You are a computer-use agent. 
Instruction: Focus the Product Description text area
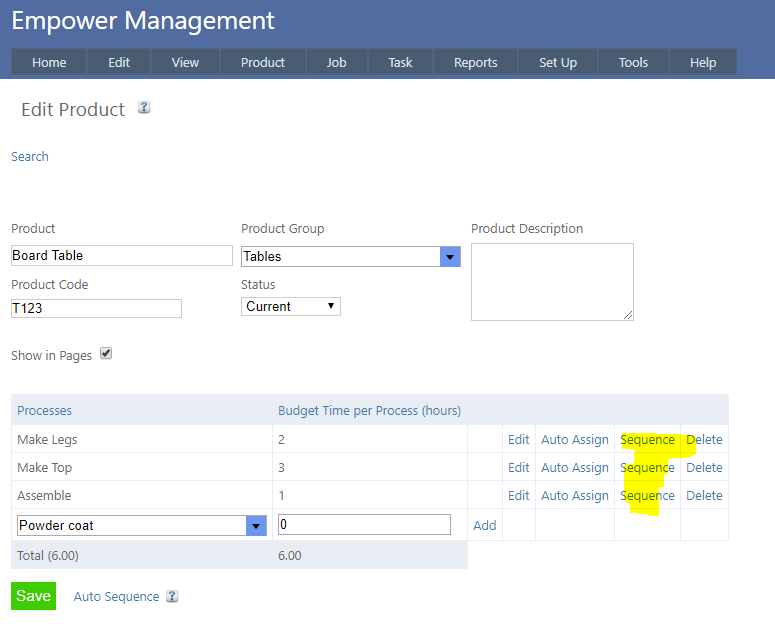coord(551,281)
